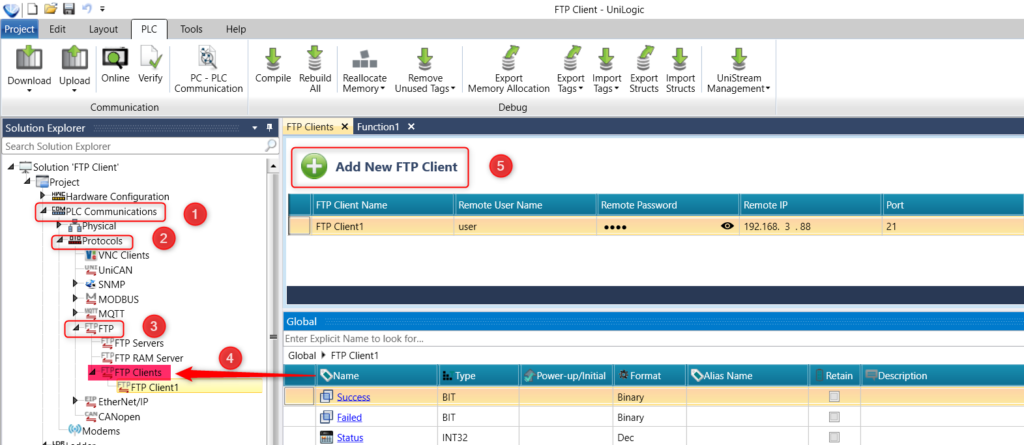Click the Import Structs icon
Viewport: 1024px width, 445px height.
[680, 58]
